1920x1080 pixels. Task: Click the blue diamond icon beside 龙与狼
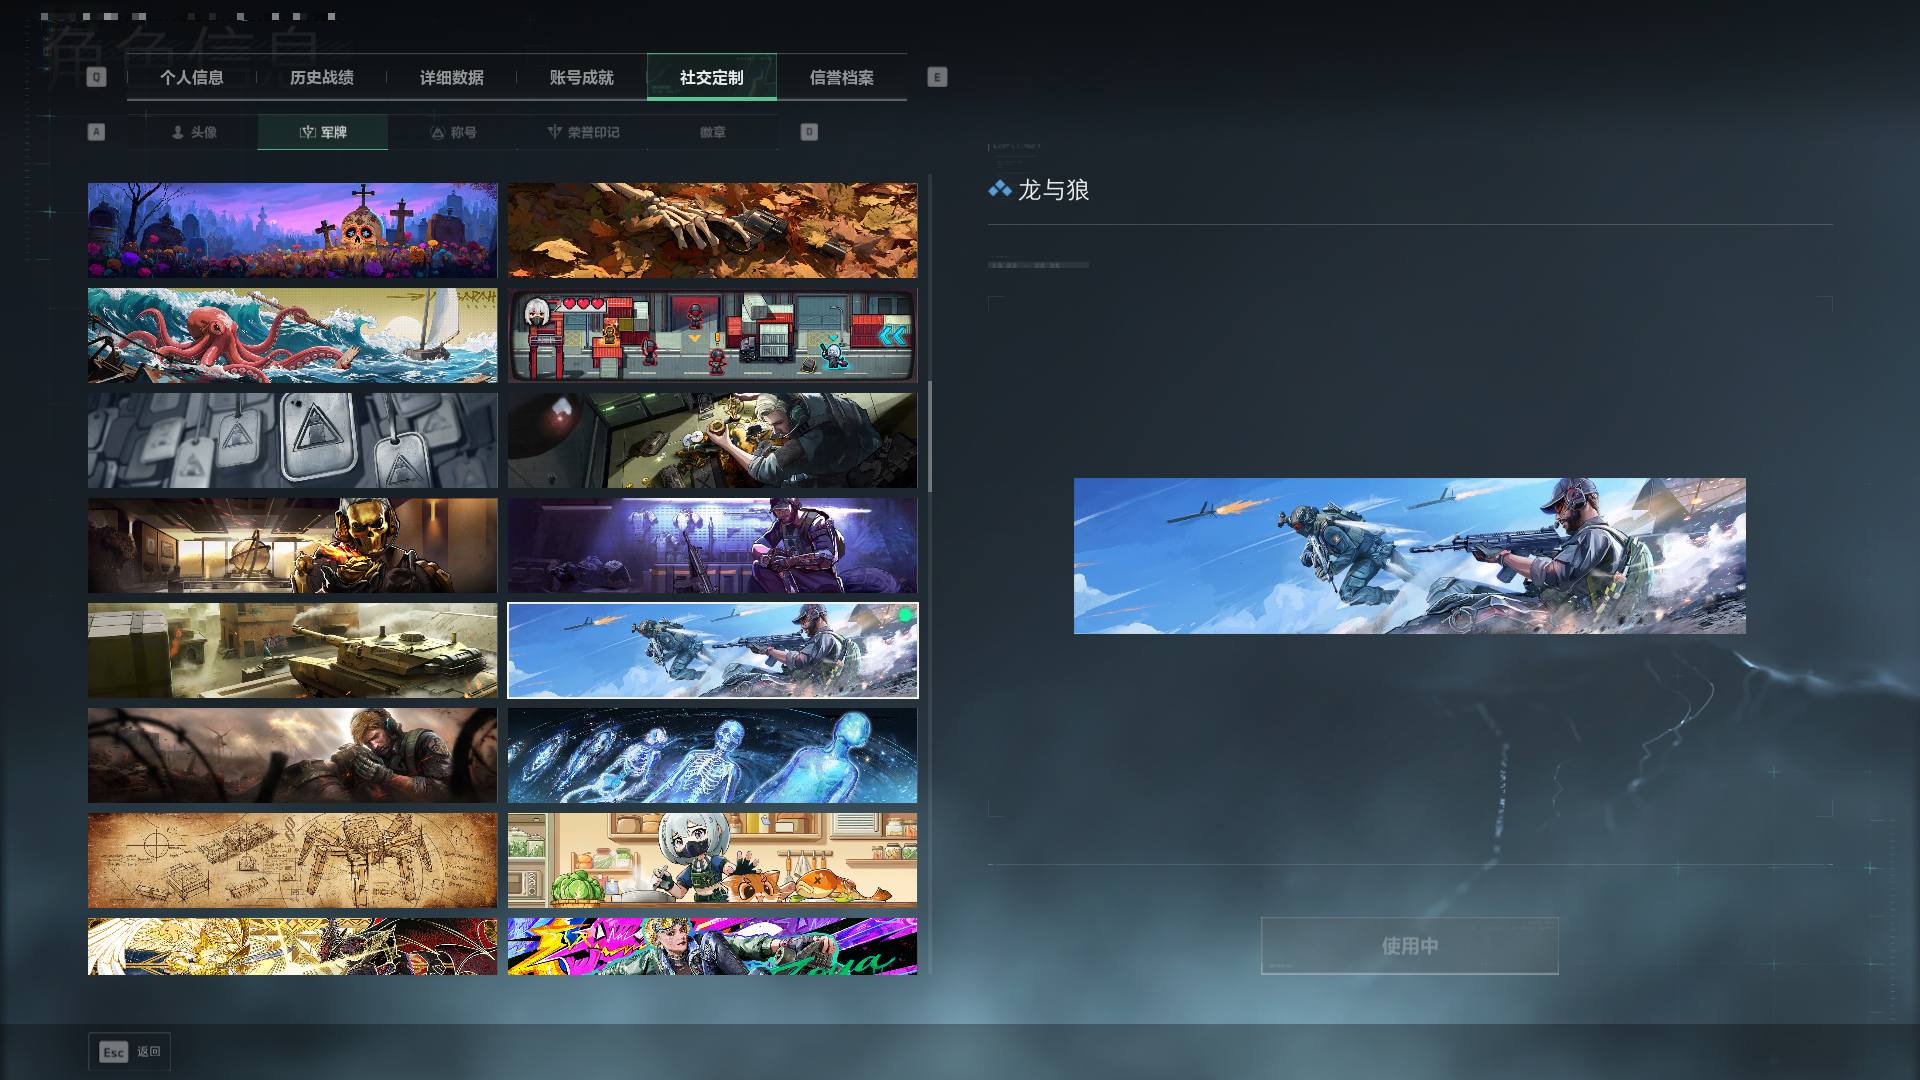pyautogui.click(x=999, y=189)
